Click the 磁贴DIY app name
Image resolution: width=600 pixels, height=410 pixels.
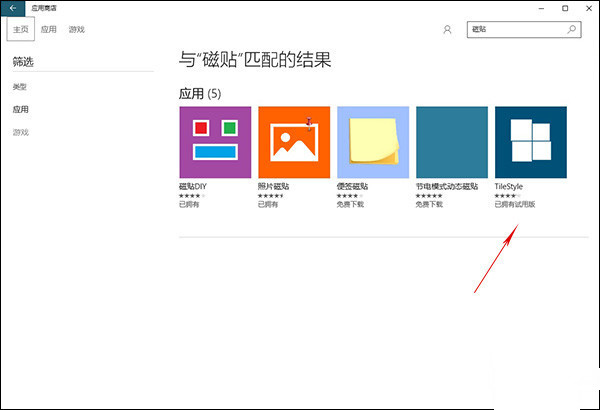(x=193, y=186)
